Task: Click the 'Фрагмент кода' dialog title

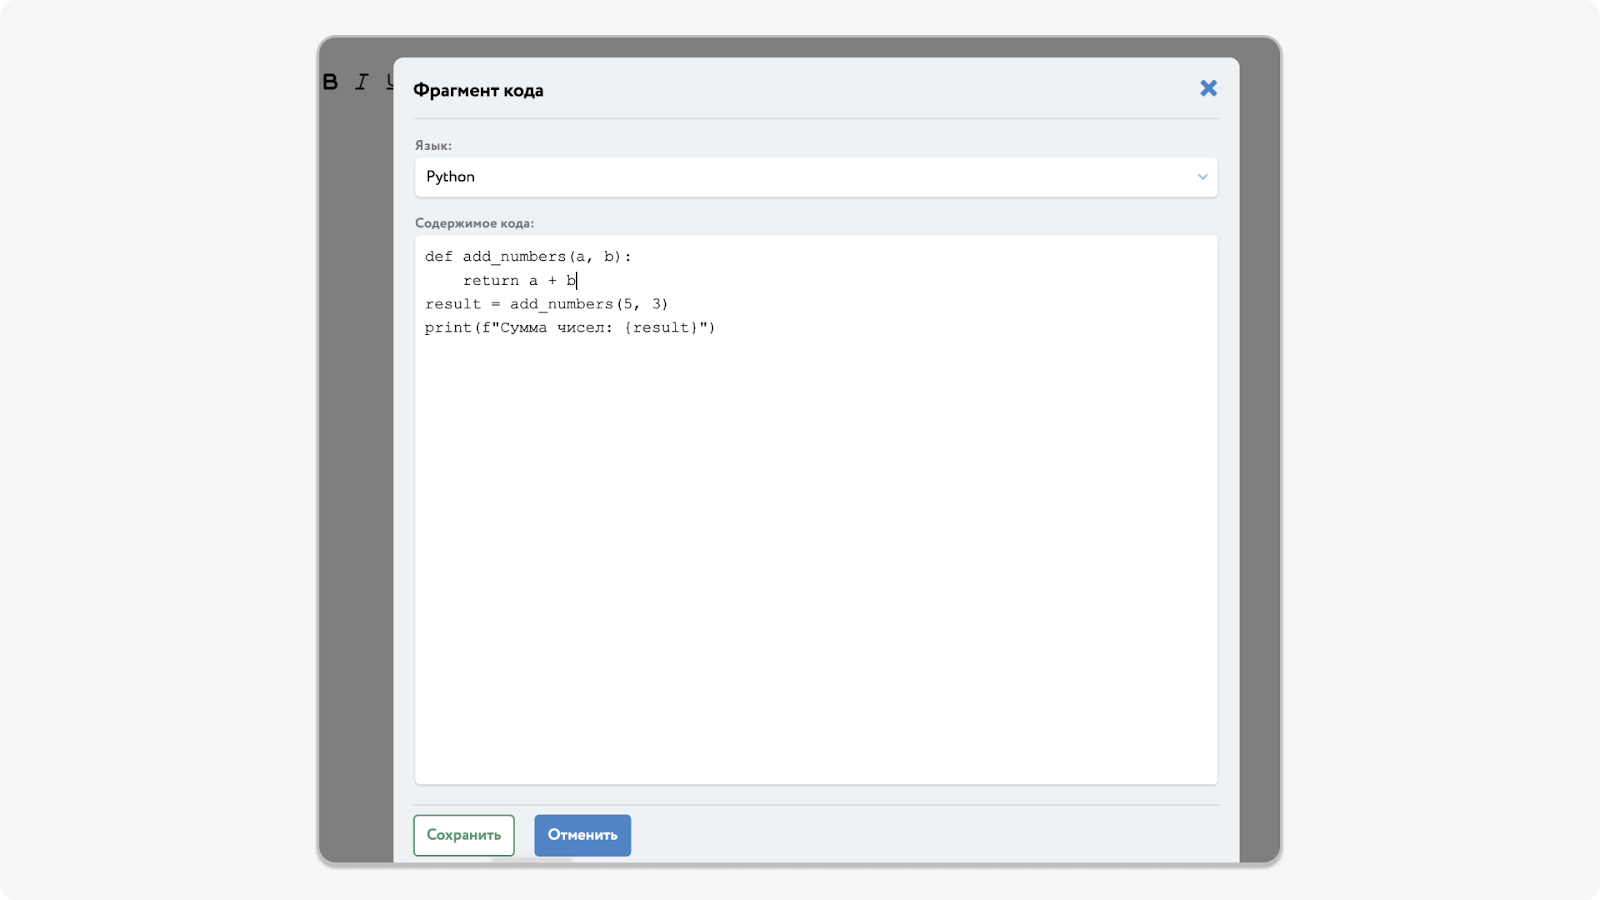Action: [478, 90]
